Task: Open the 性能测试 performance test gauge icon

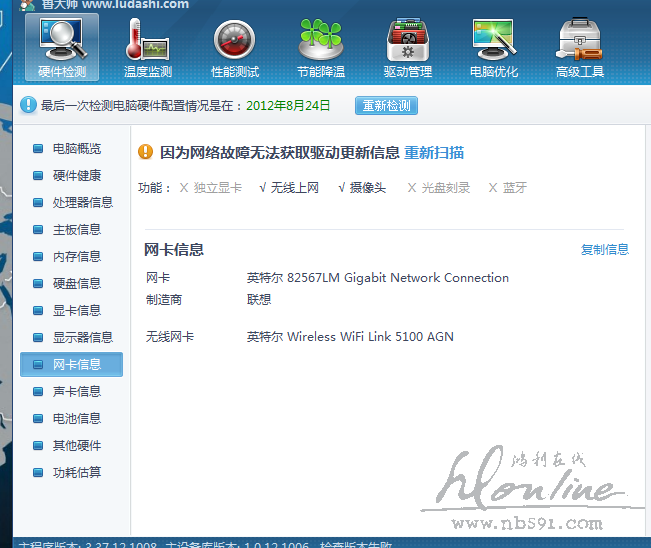Action: tap(234, 41)
